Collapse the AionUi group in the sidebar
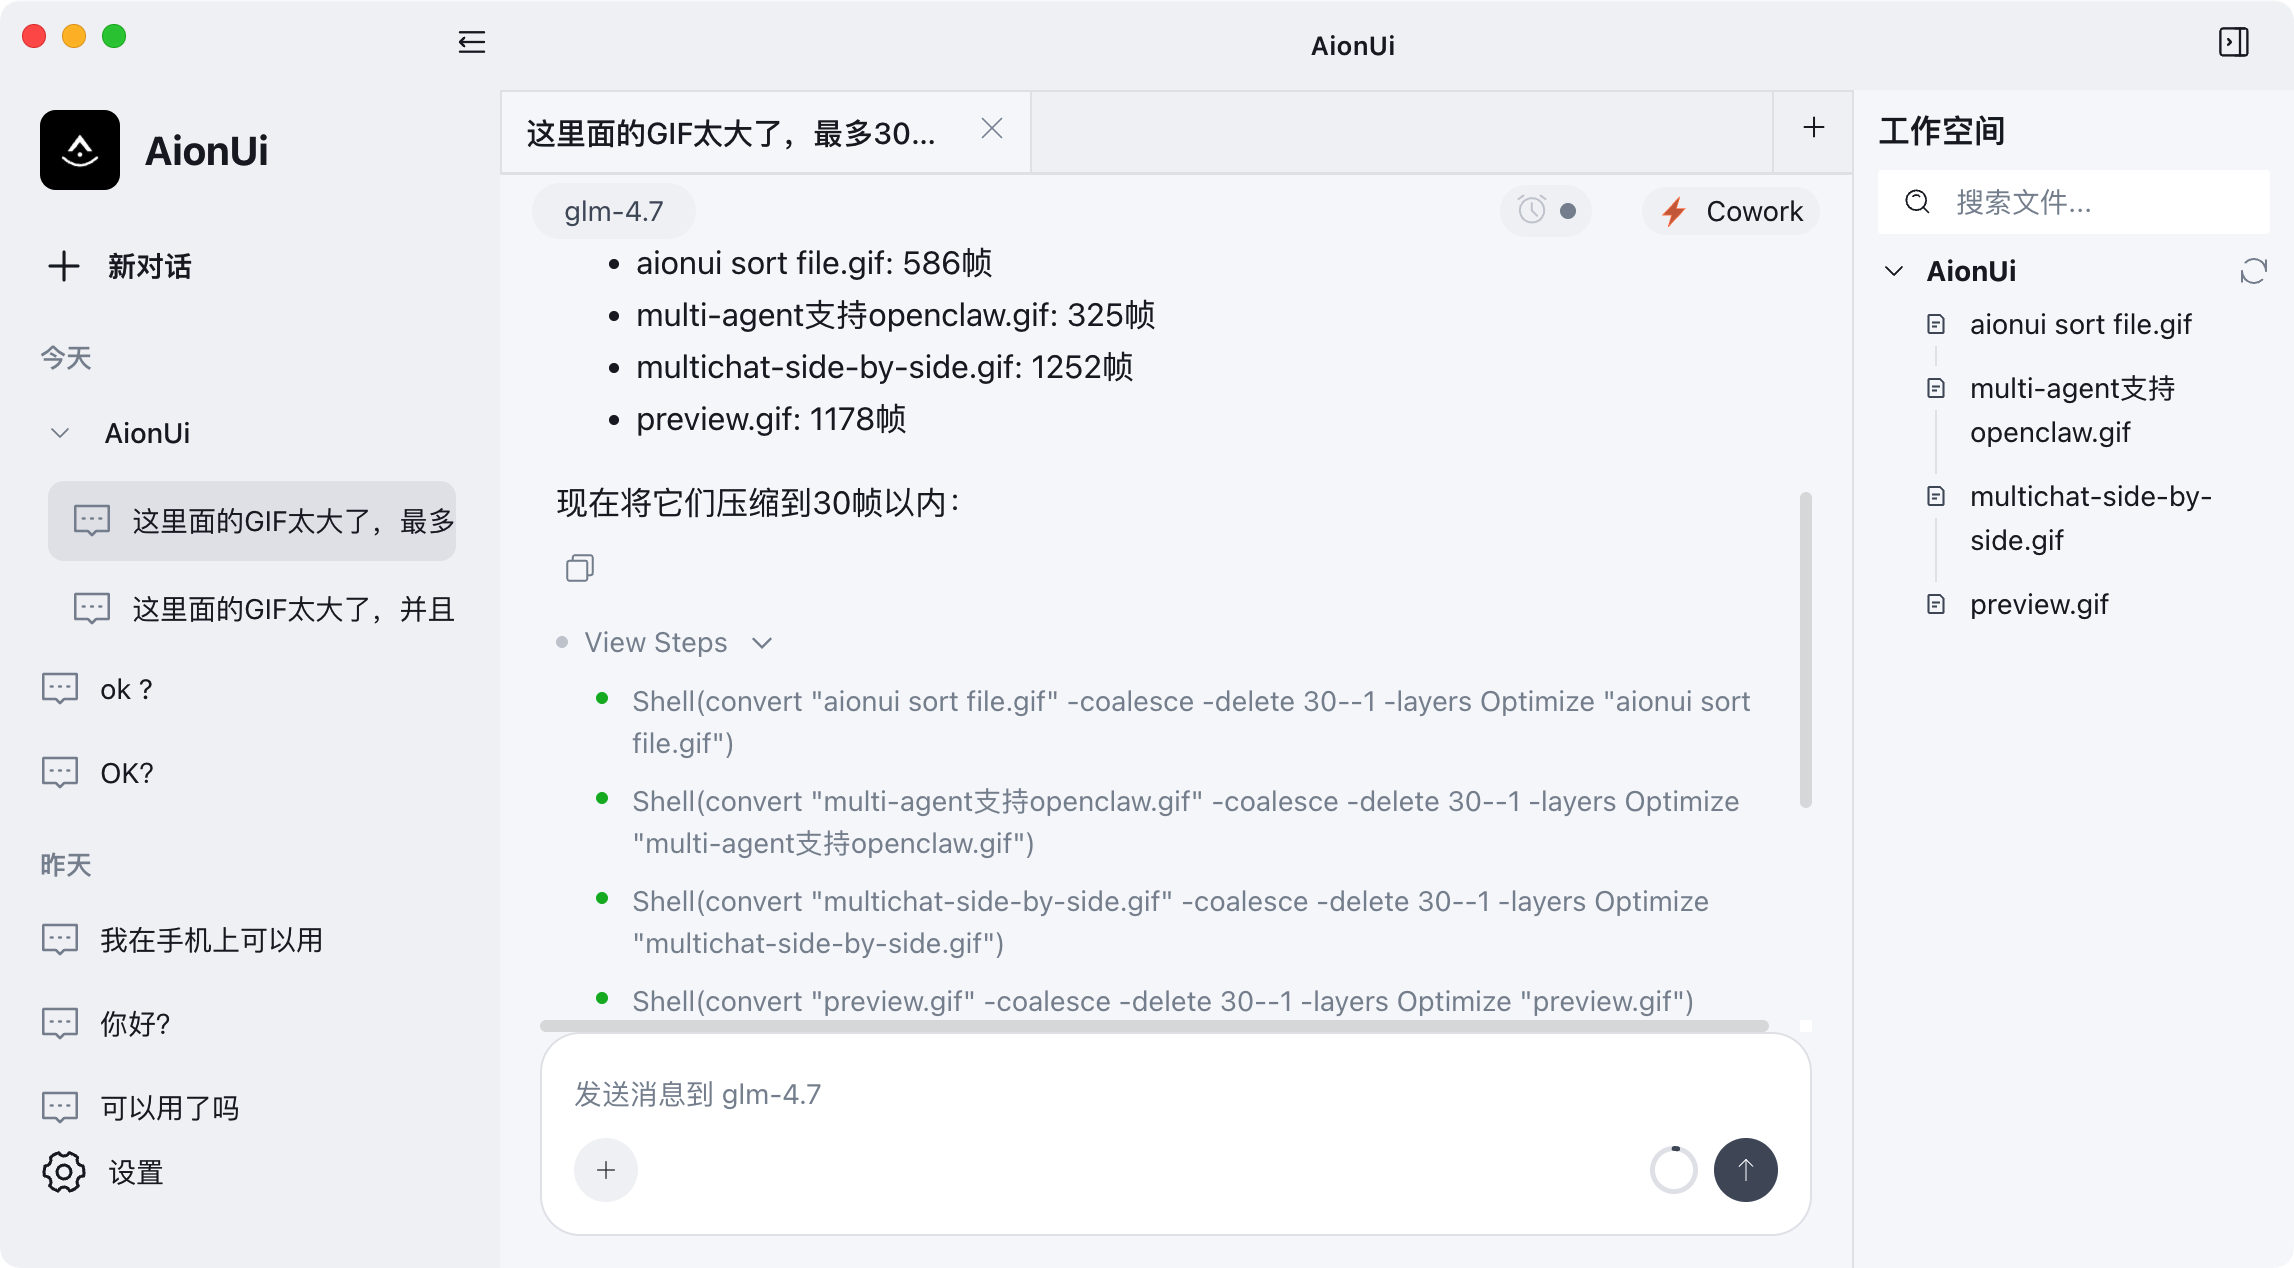2294x1268 pixels. [60, 433]
